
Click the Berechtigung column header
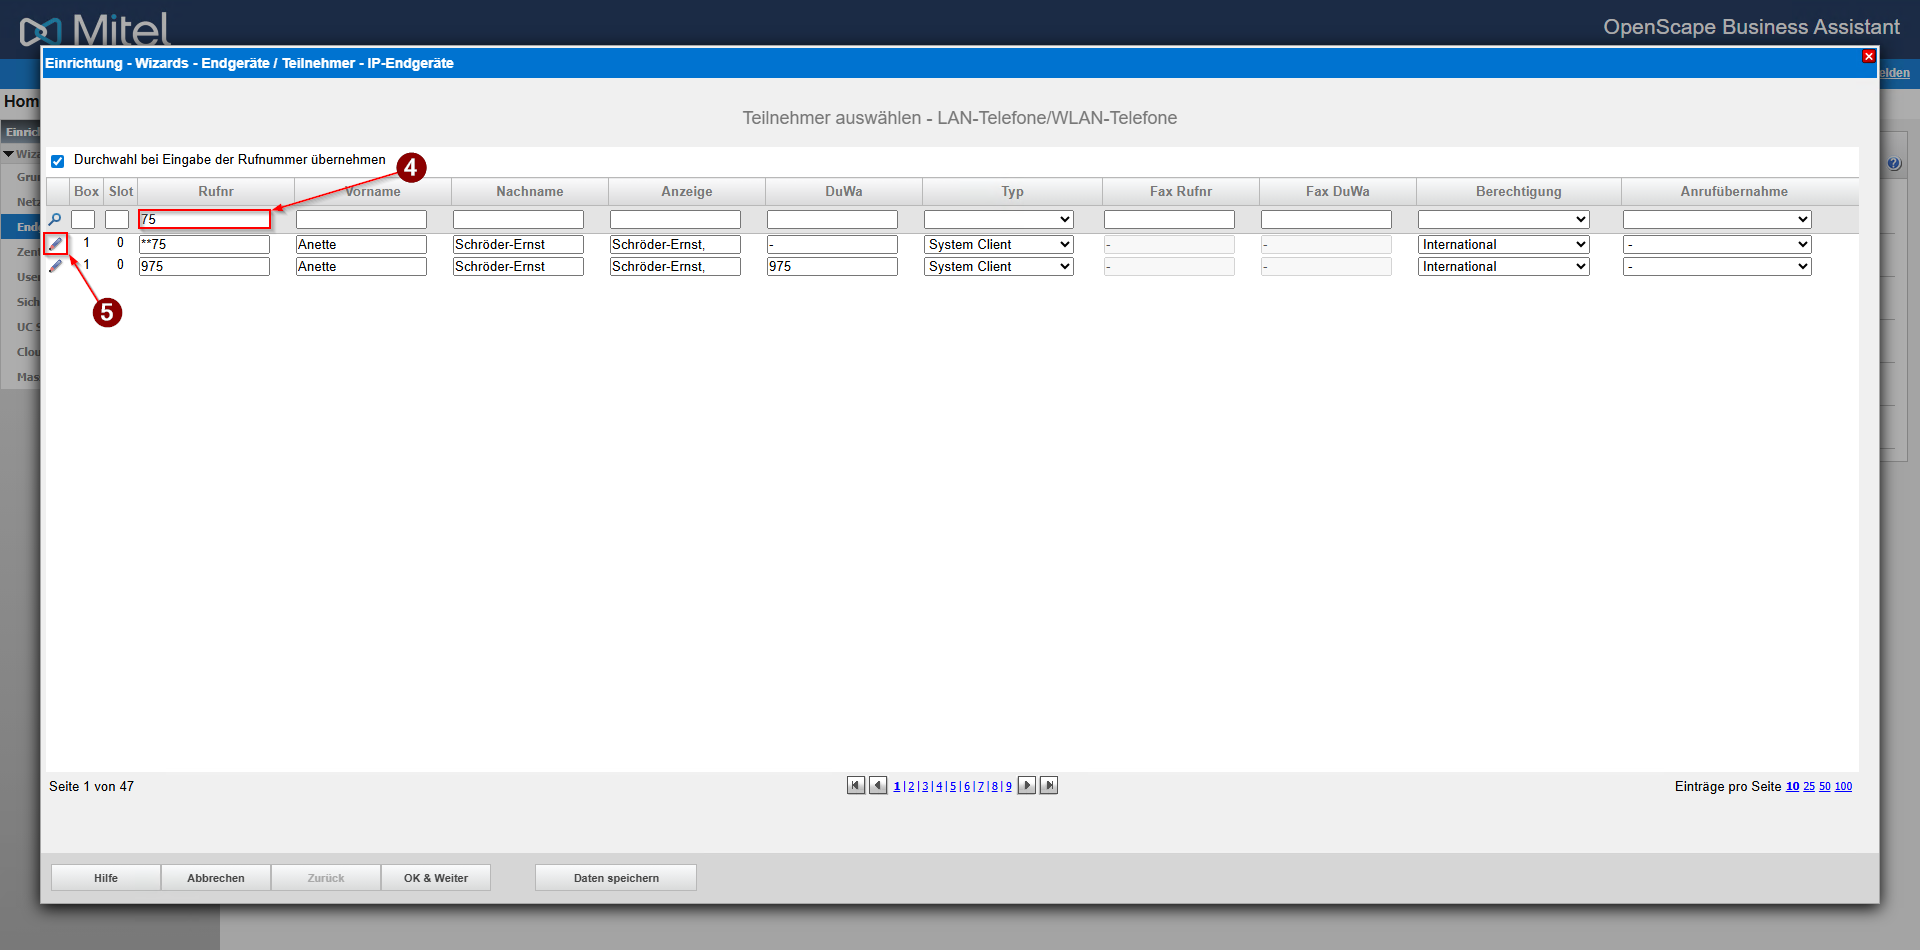[1518, 191]
